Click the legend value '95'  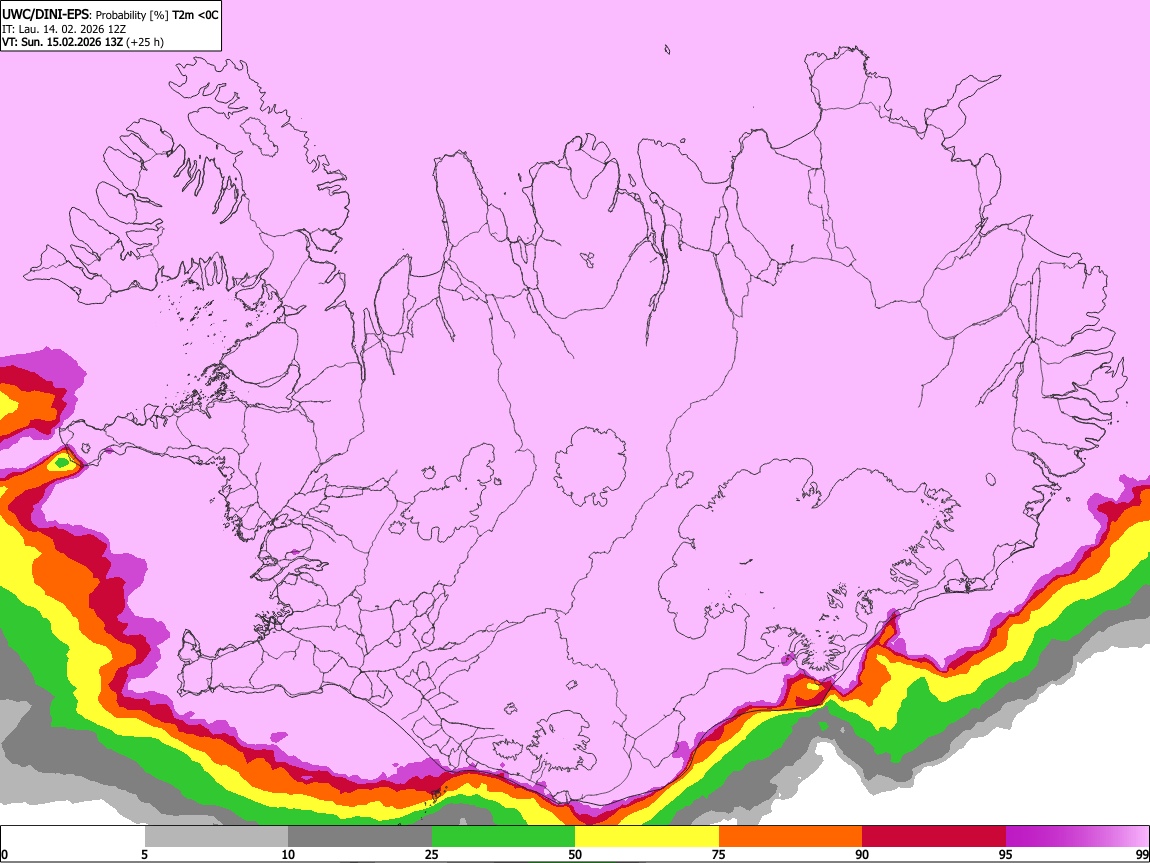tap(1006, 854)
